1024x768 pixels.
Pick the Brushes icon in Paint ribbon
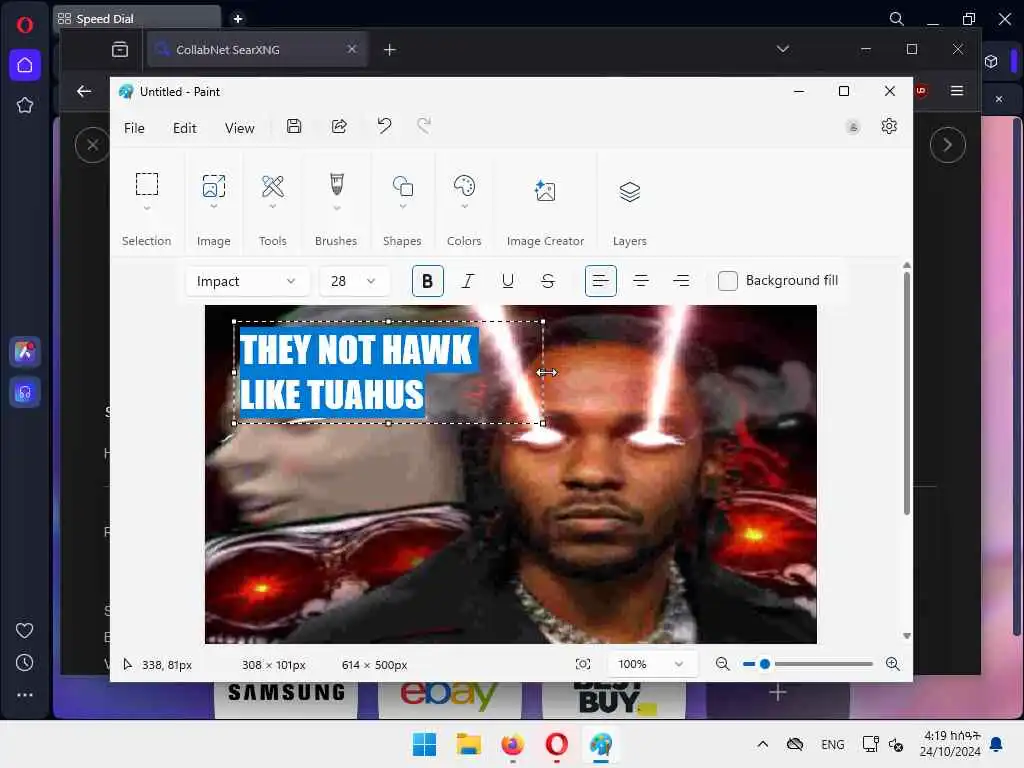coord(336,184)
